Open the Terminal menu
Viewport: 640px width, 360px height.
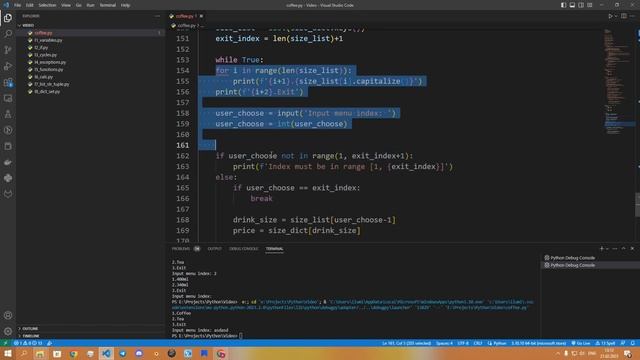(x=108, y=5)
